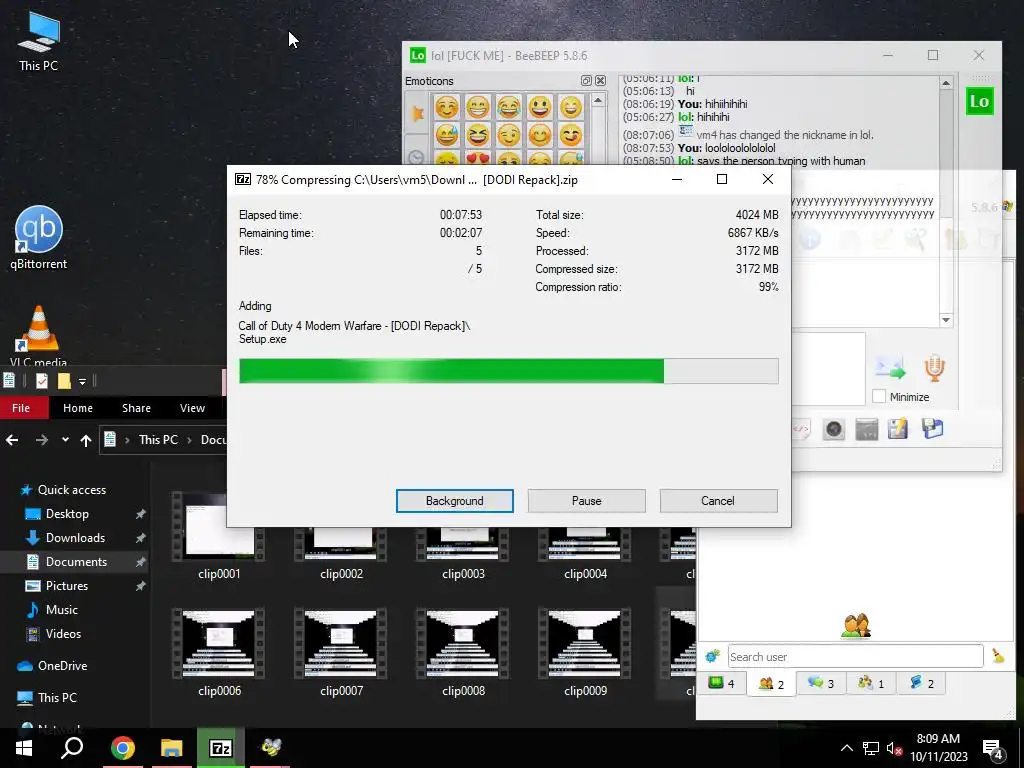The image size is (1024, 768).
Task: Click Properties icon in Explorer title bar
Action: click(42, 381)
